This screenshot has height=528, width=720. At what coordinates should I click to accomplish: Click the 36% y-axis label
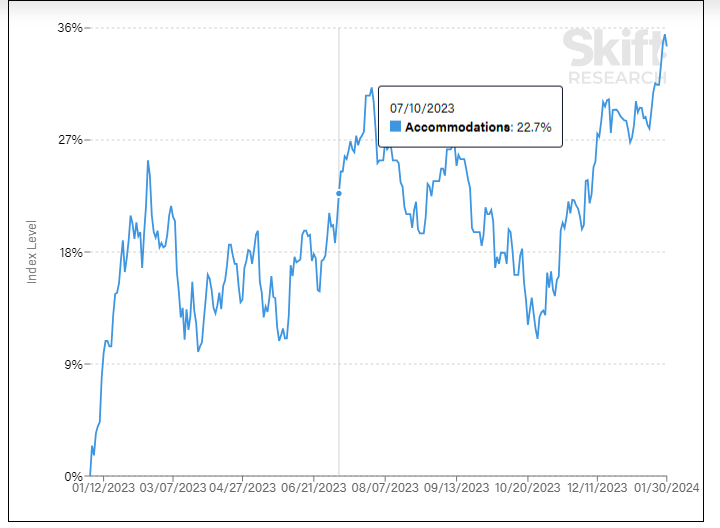pos(69,28)
